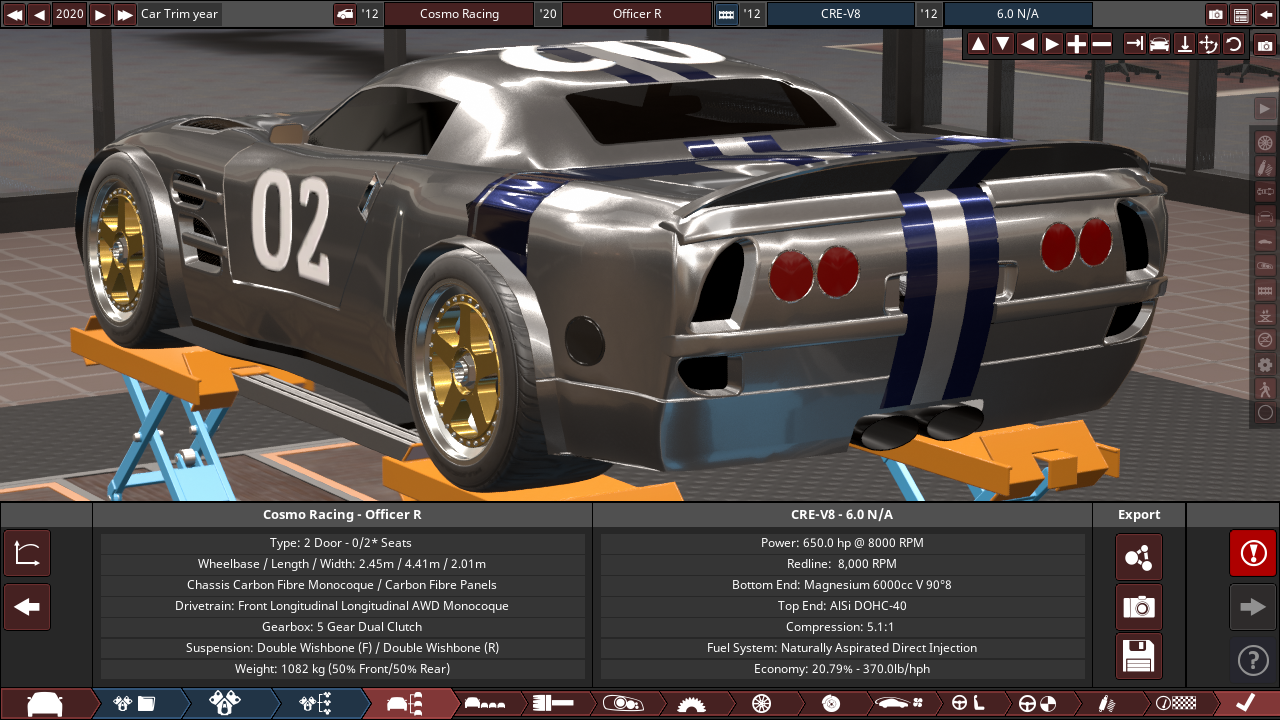This screenshot has height=720, width=1280.
Task: Select the Cosmo Racing model name
Action: point(459,14)
